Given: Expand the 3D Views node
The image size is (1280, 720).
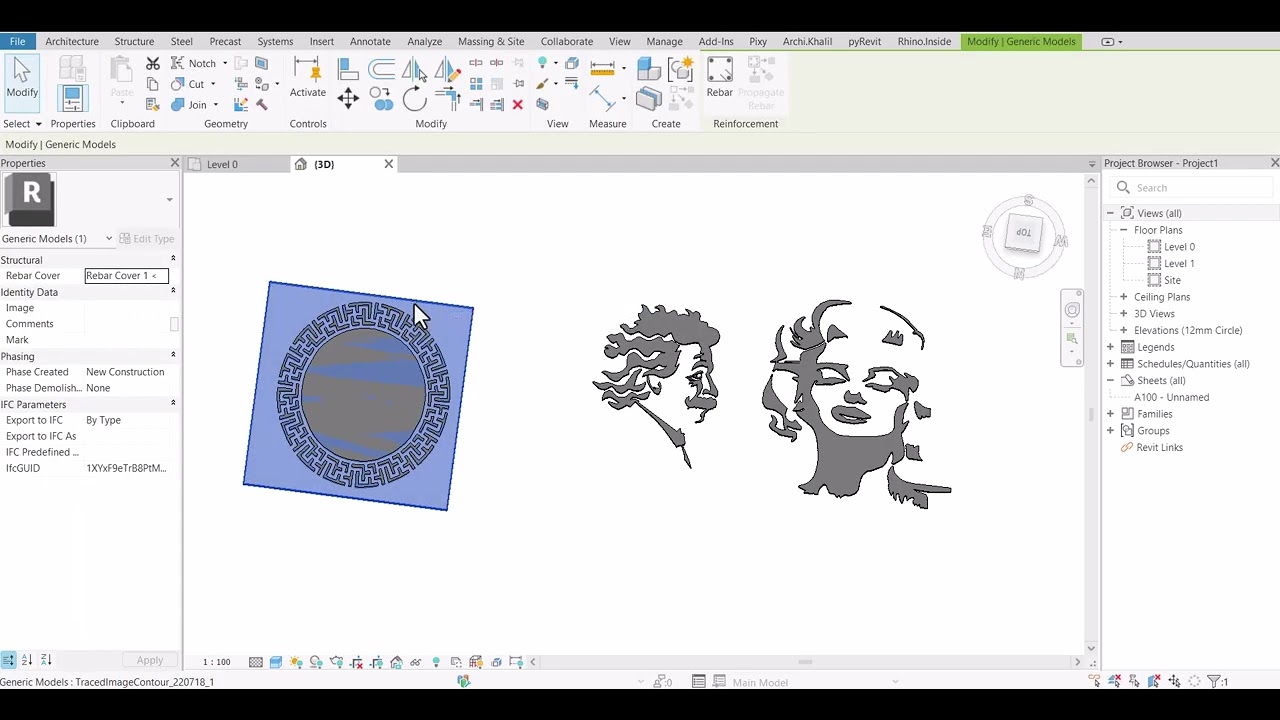Looking at the screenshot, I should [1123, 314].
